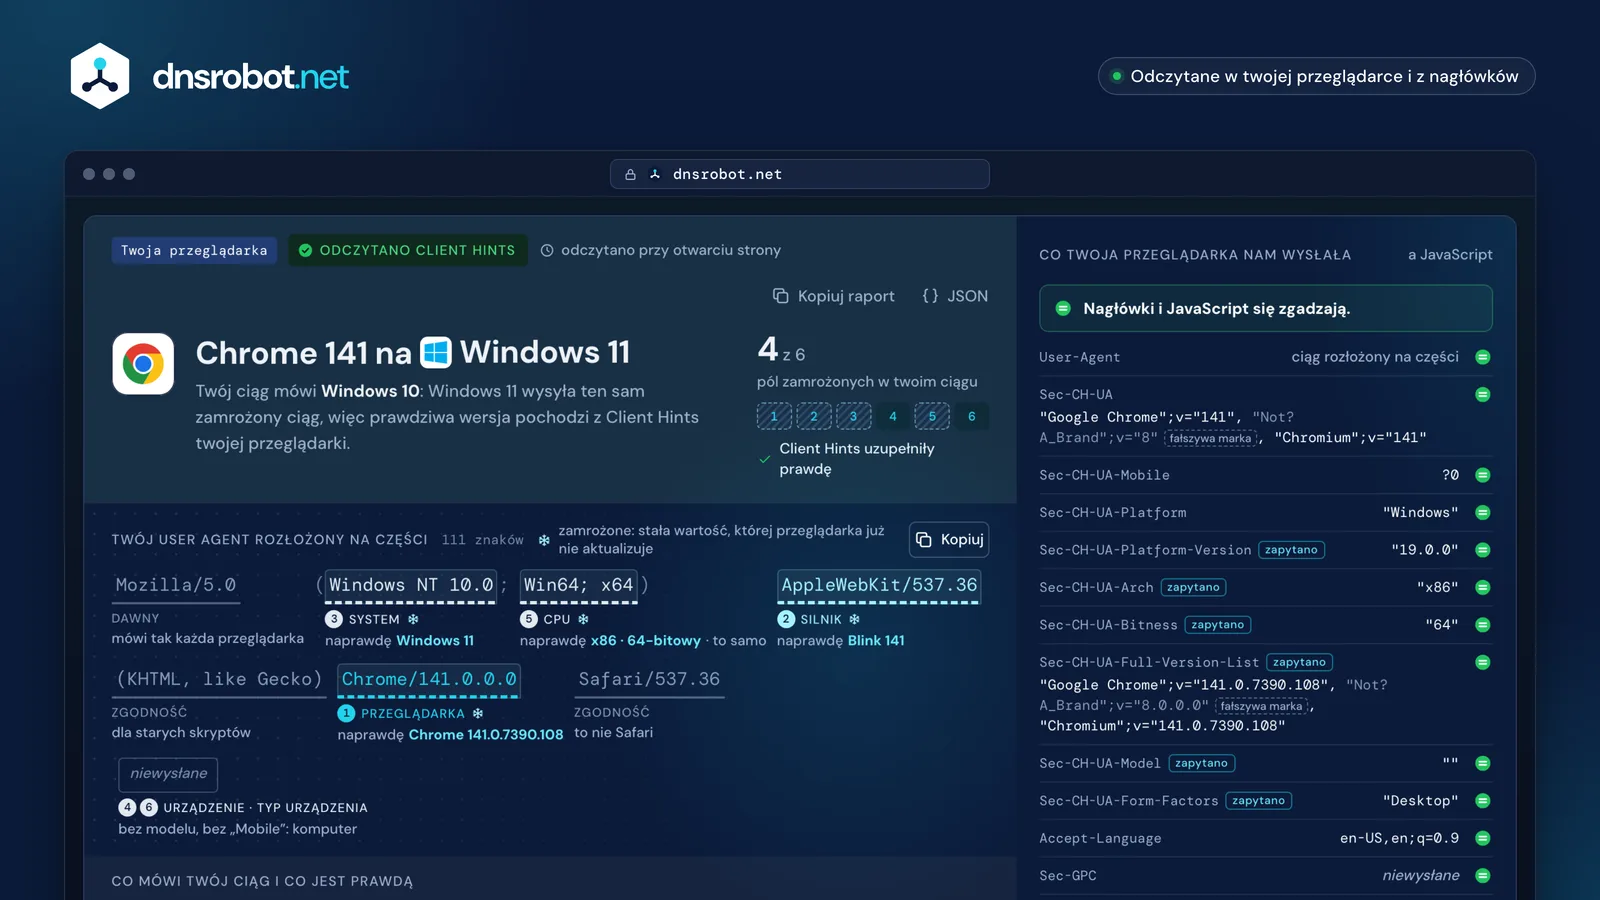This screenshot has height=900, width=1600.
Task: Click the green status icon for Sec-GPC row
Action: (x=1483, y=876)
